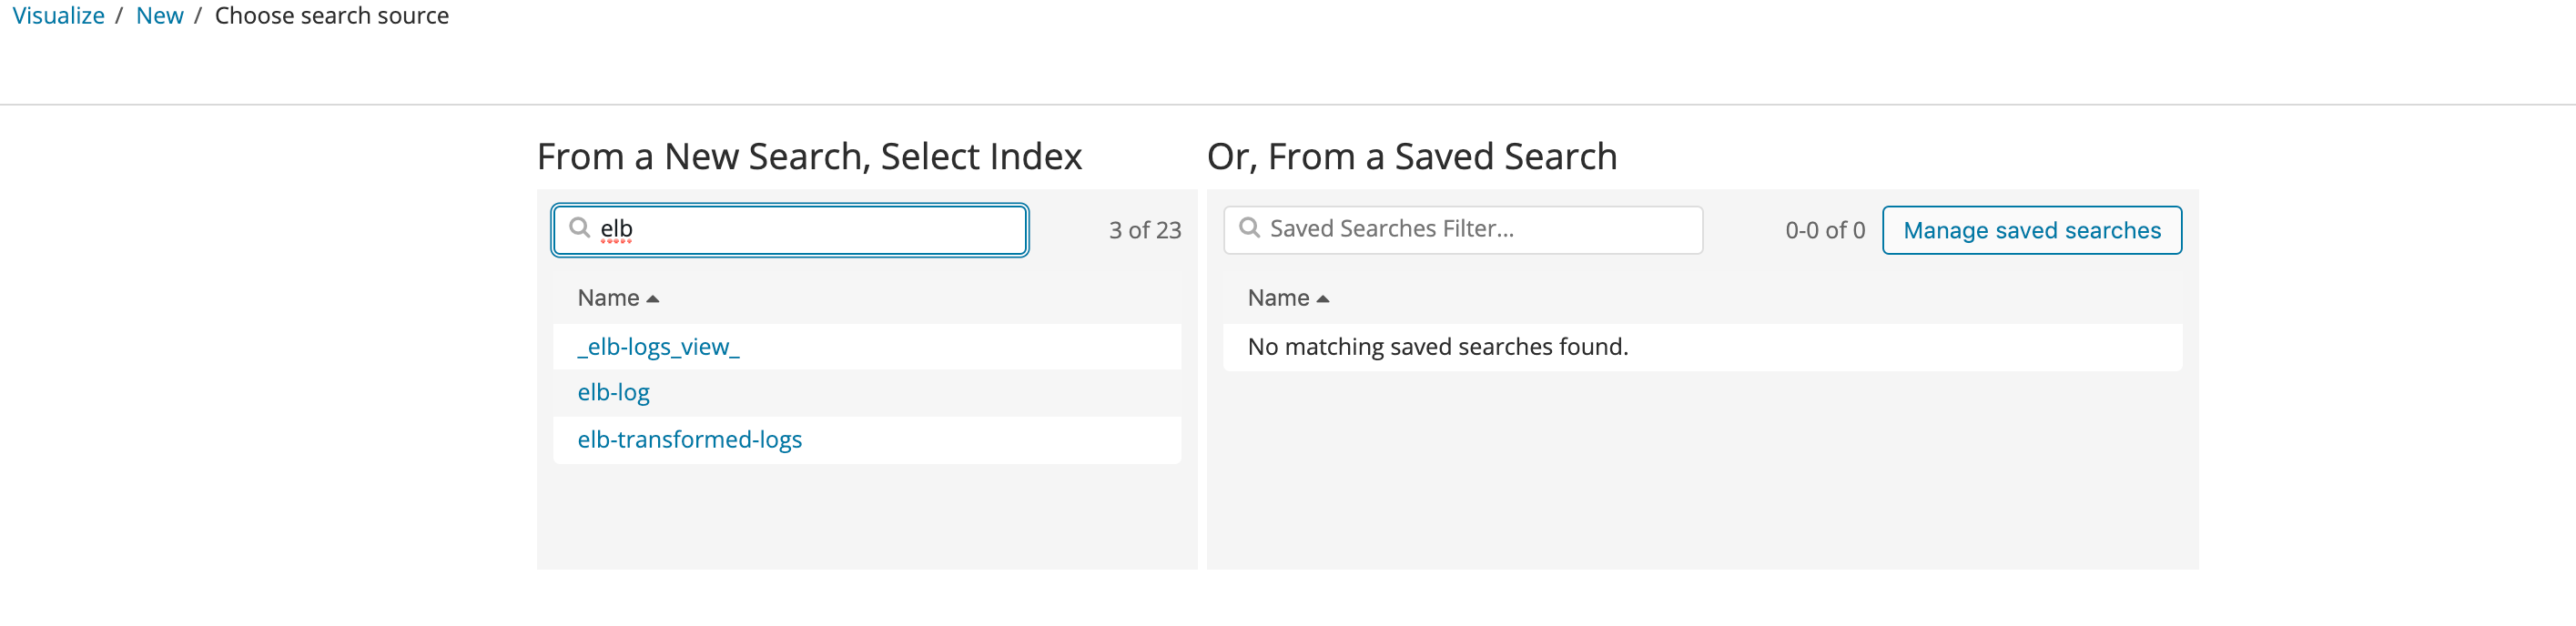Click the 3 of 23 results counter

point(1144,231)
